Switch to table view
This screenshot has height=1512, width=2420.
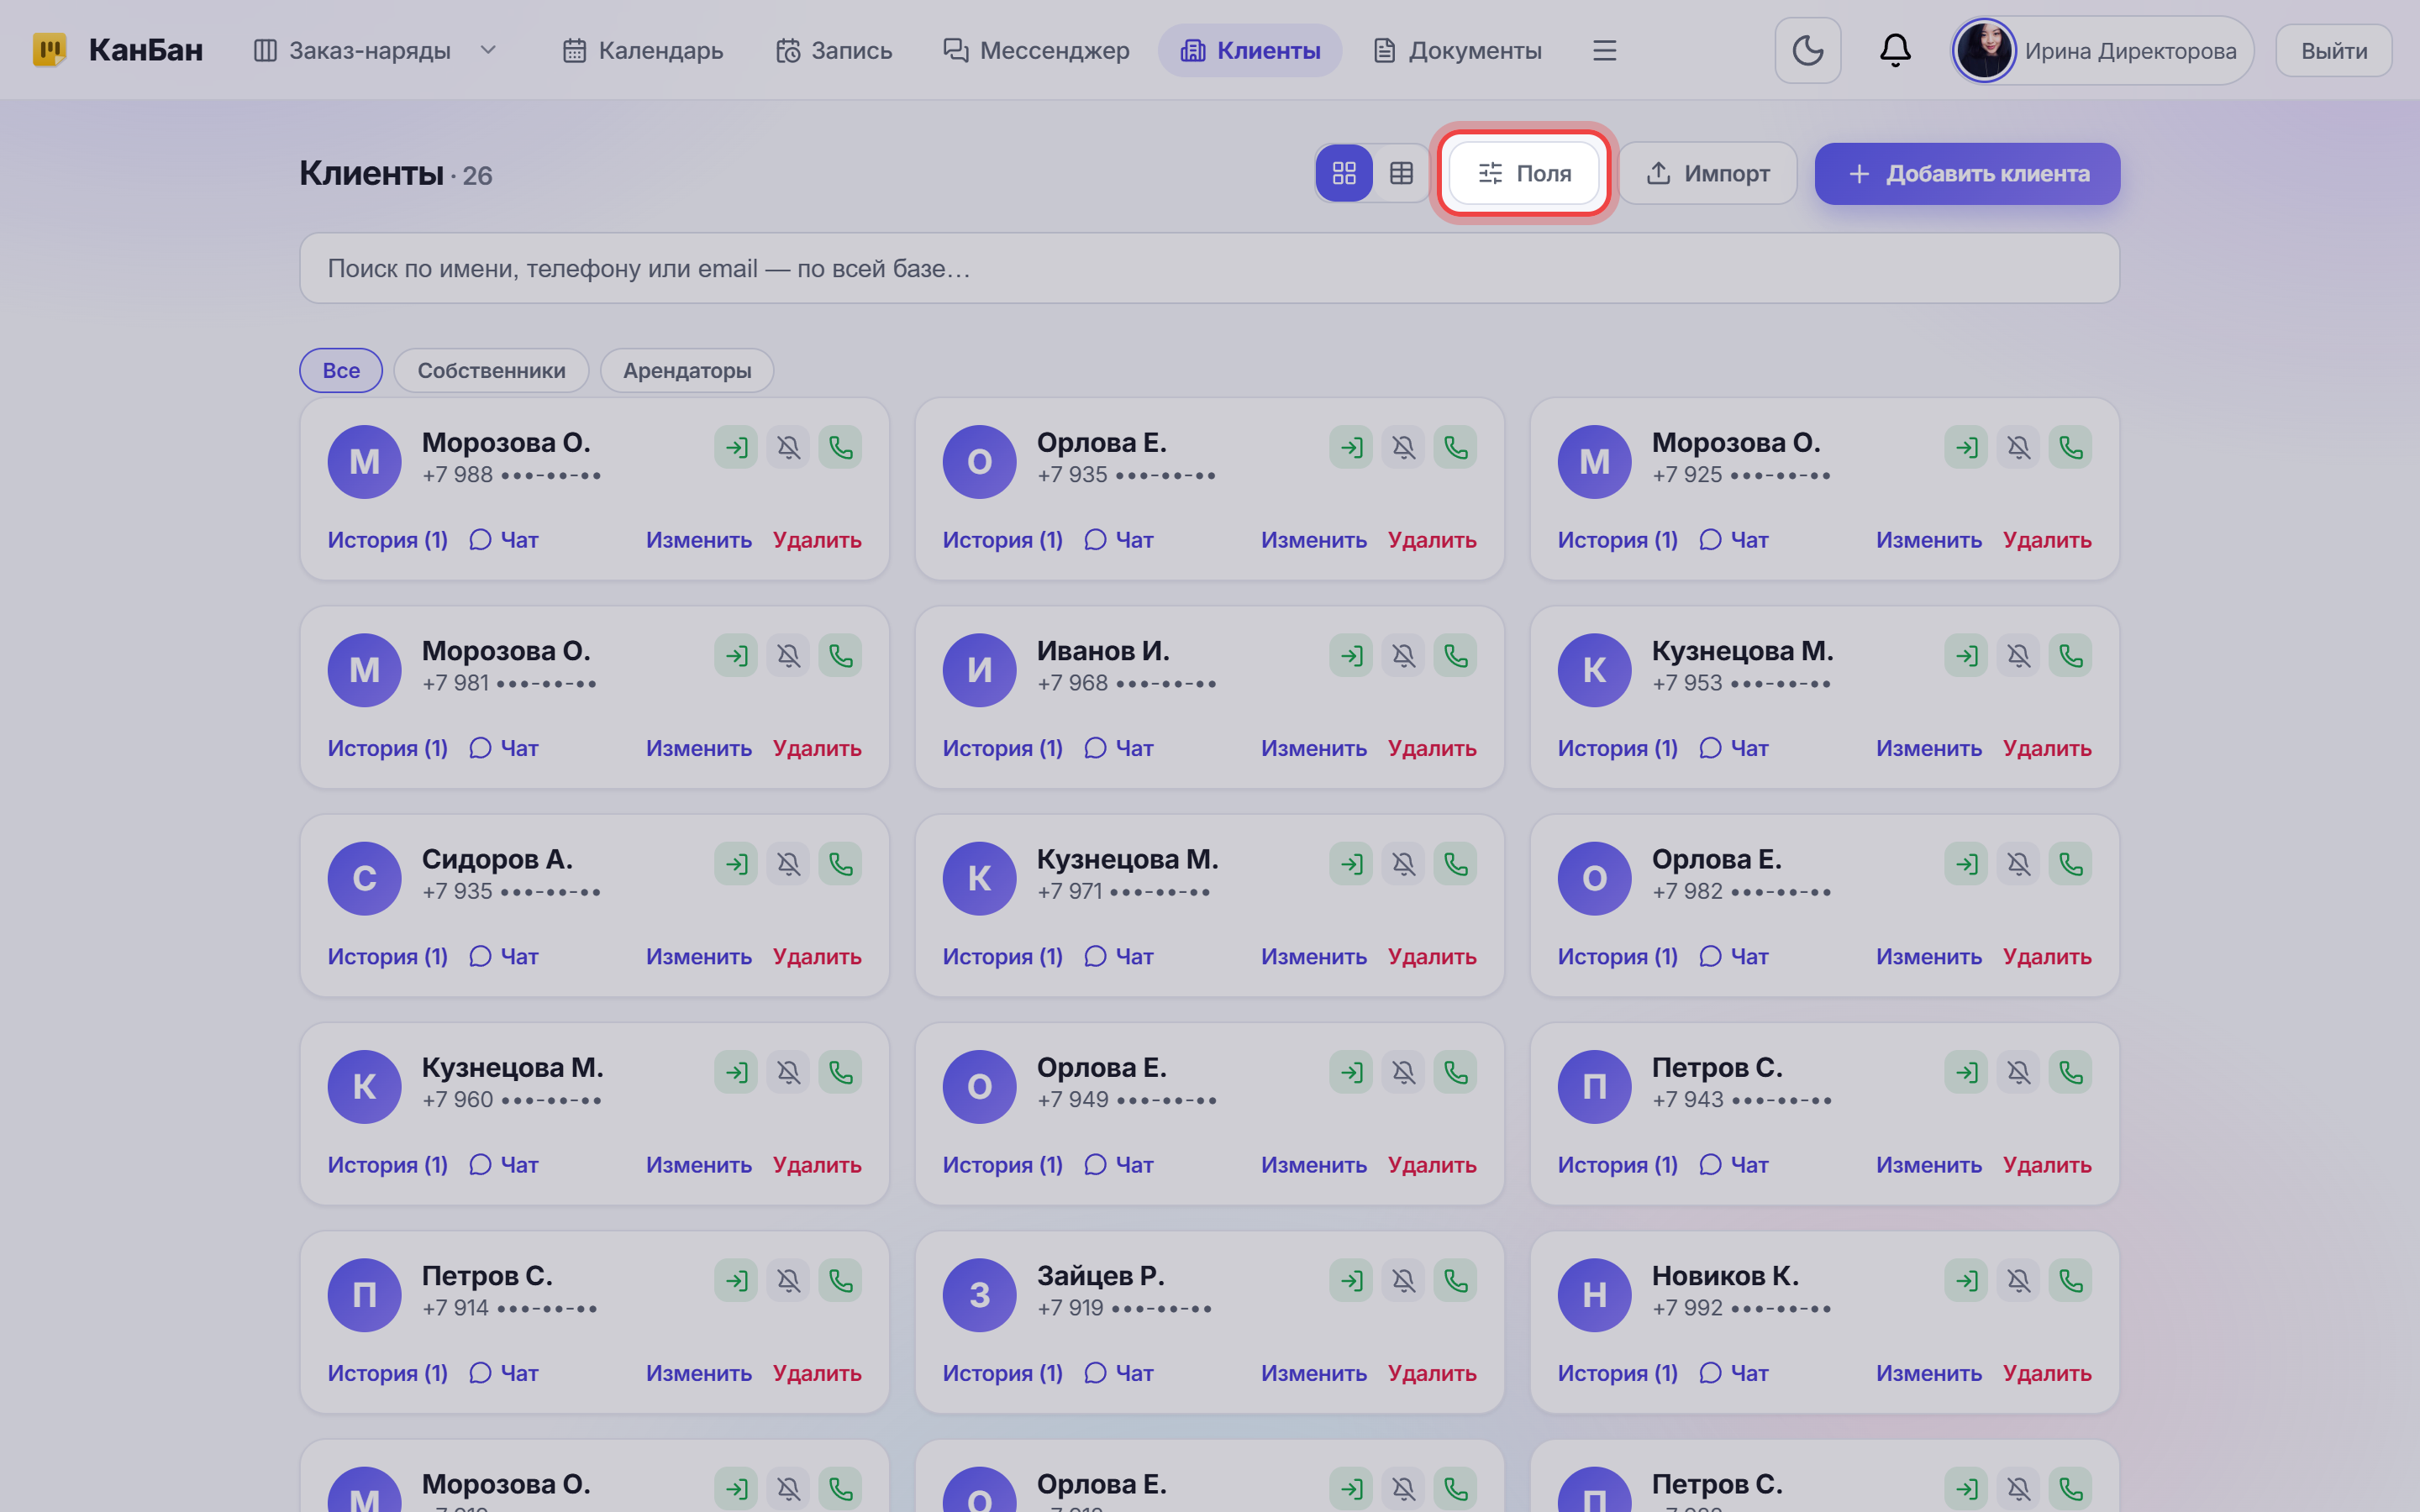pyautogui.click(x=1401, y=173)
